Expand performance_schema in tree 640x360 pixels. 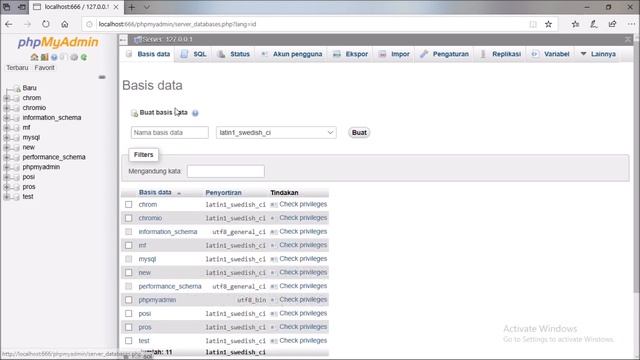(x=6, y=157)
